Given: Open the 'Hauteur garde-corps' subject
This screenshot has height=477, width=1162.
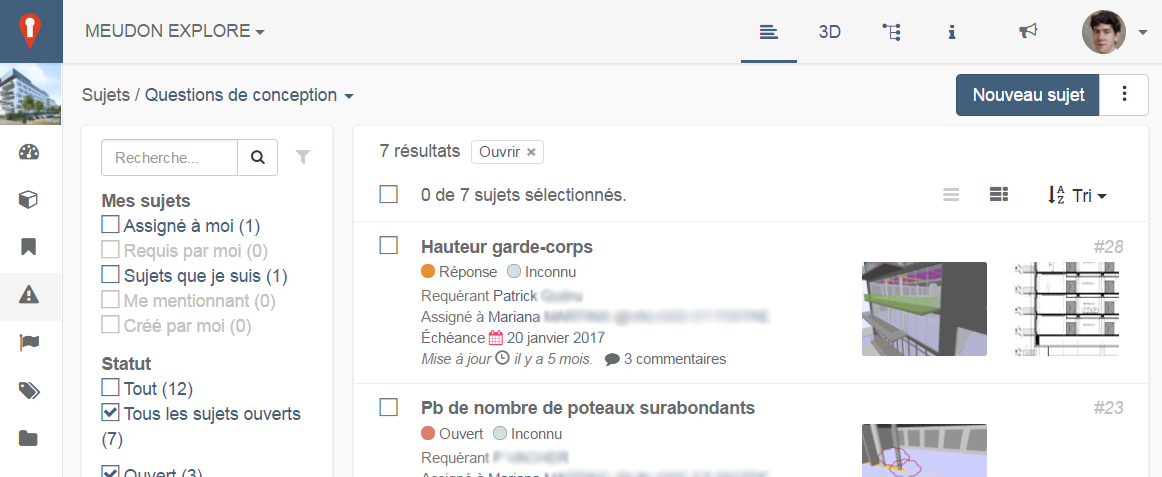Looking at the screenshot, I should point(507,247).
